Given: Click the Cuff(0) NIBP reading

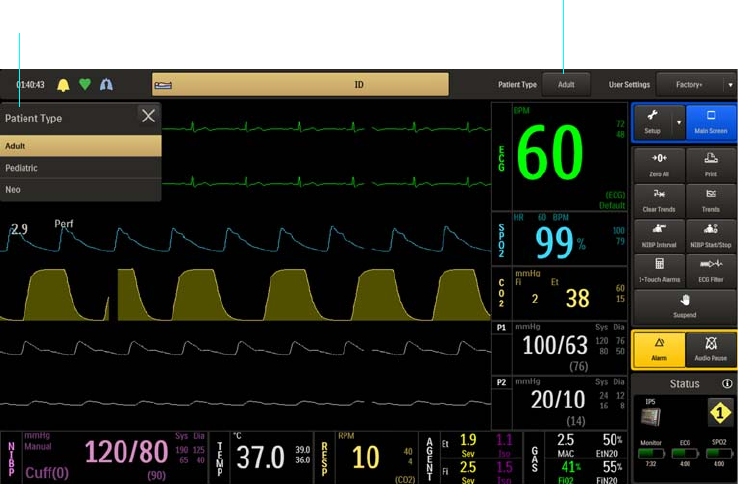Looking at the screenshot, I should [47, 473].
